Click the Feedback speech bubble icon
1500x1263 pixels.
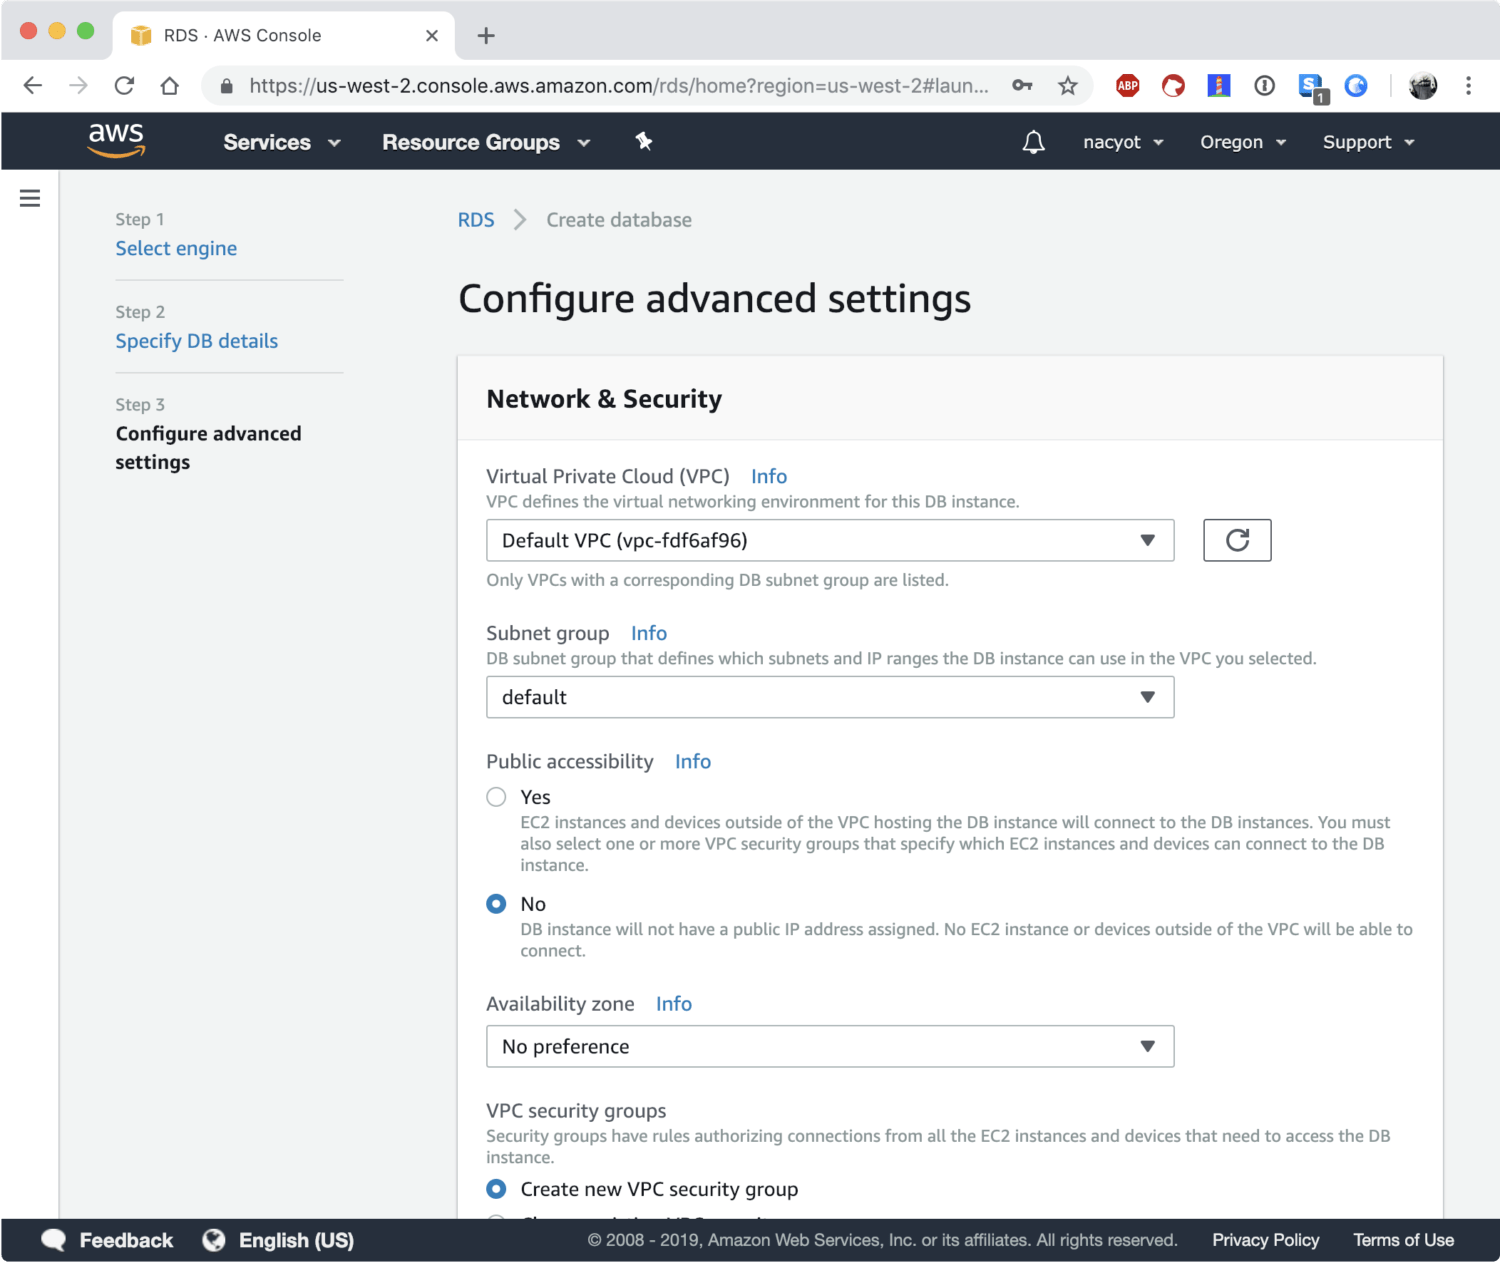point(53,1240)
